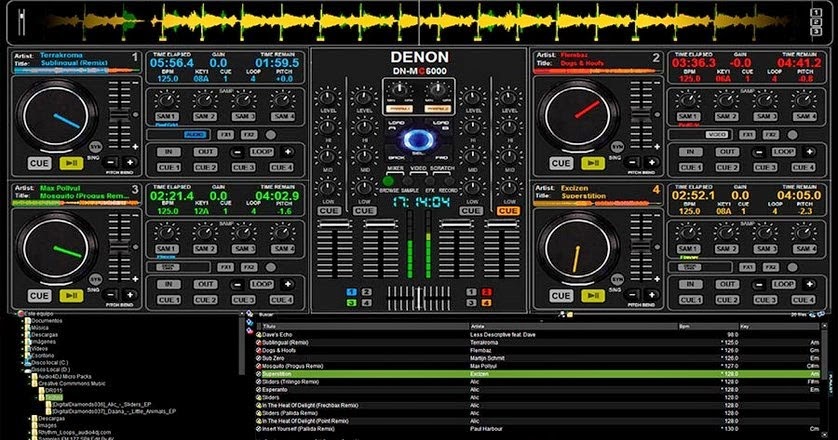Toggle FX2 on deck 1
The image size is (838, 440).
click(249, 135)
